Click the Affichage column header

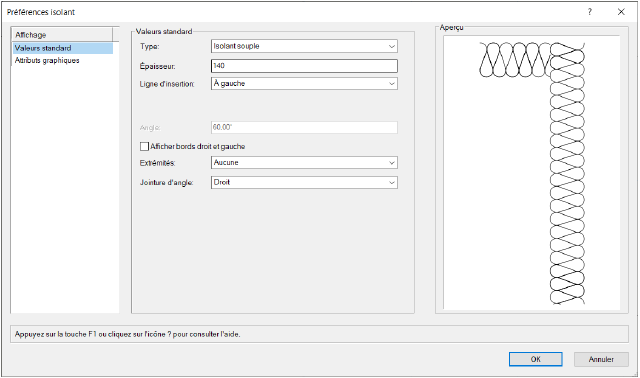point(62,35)
